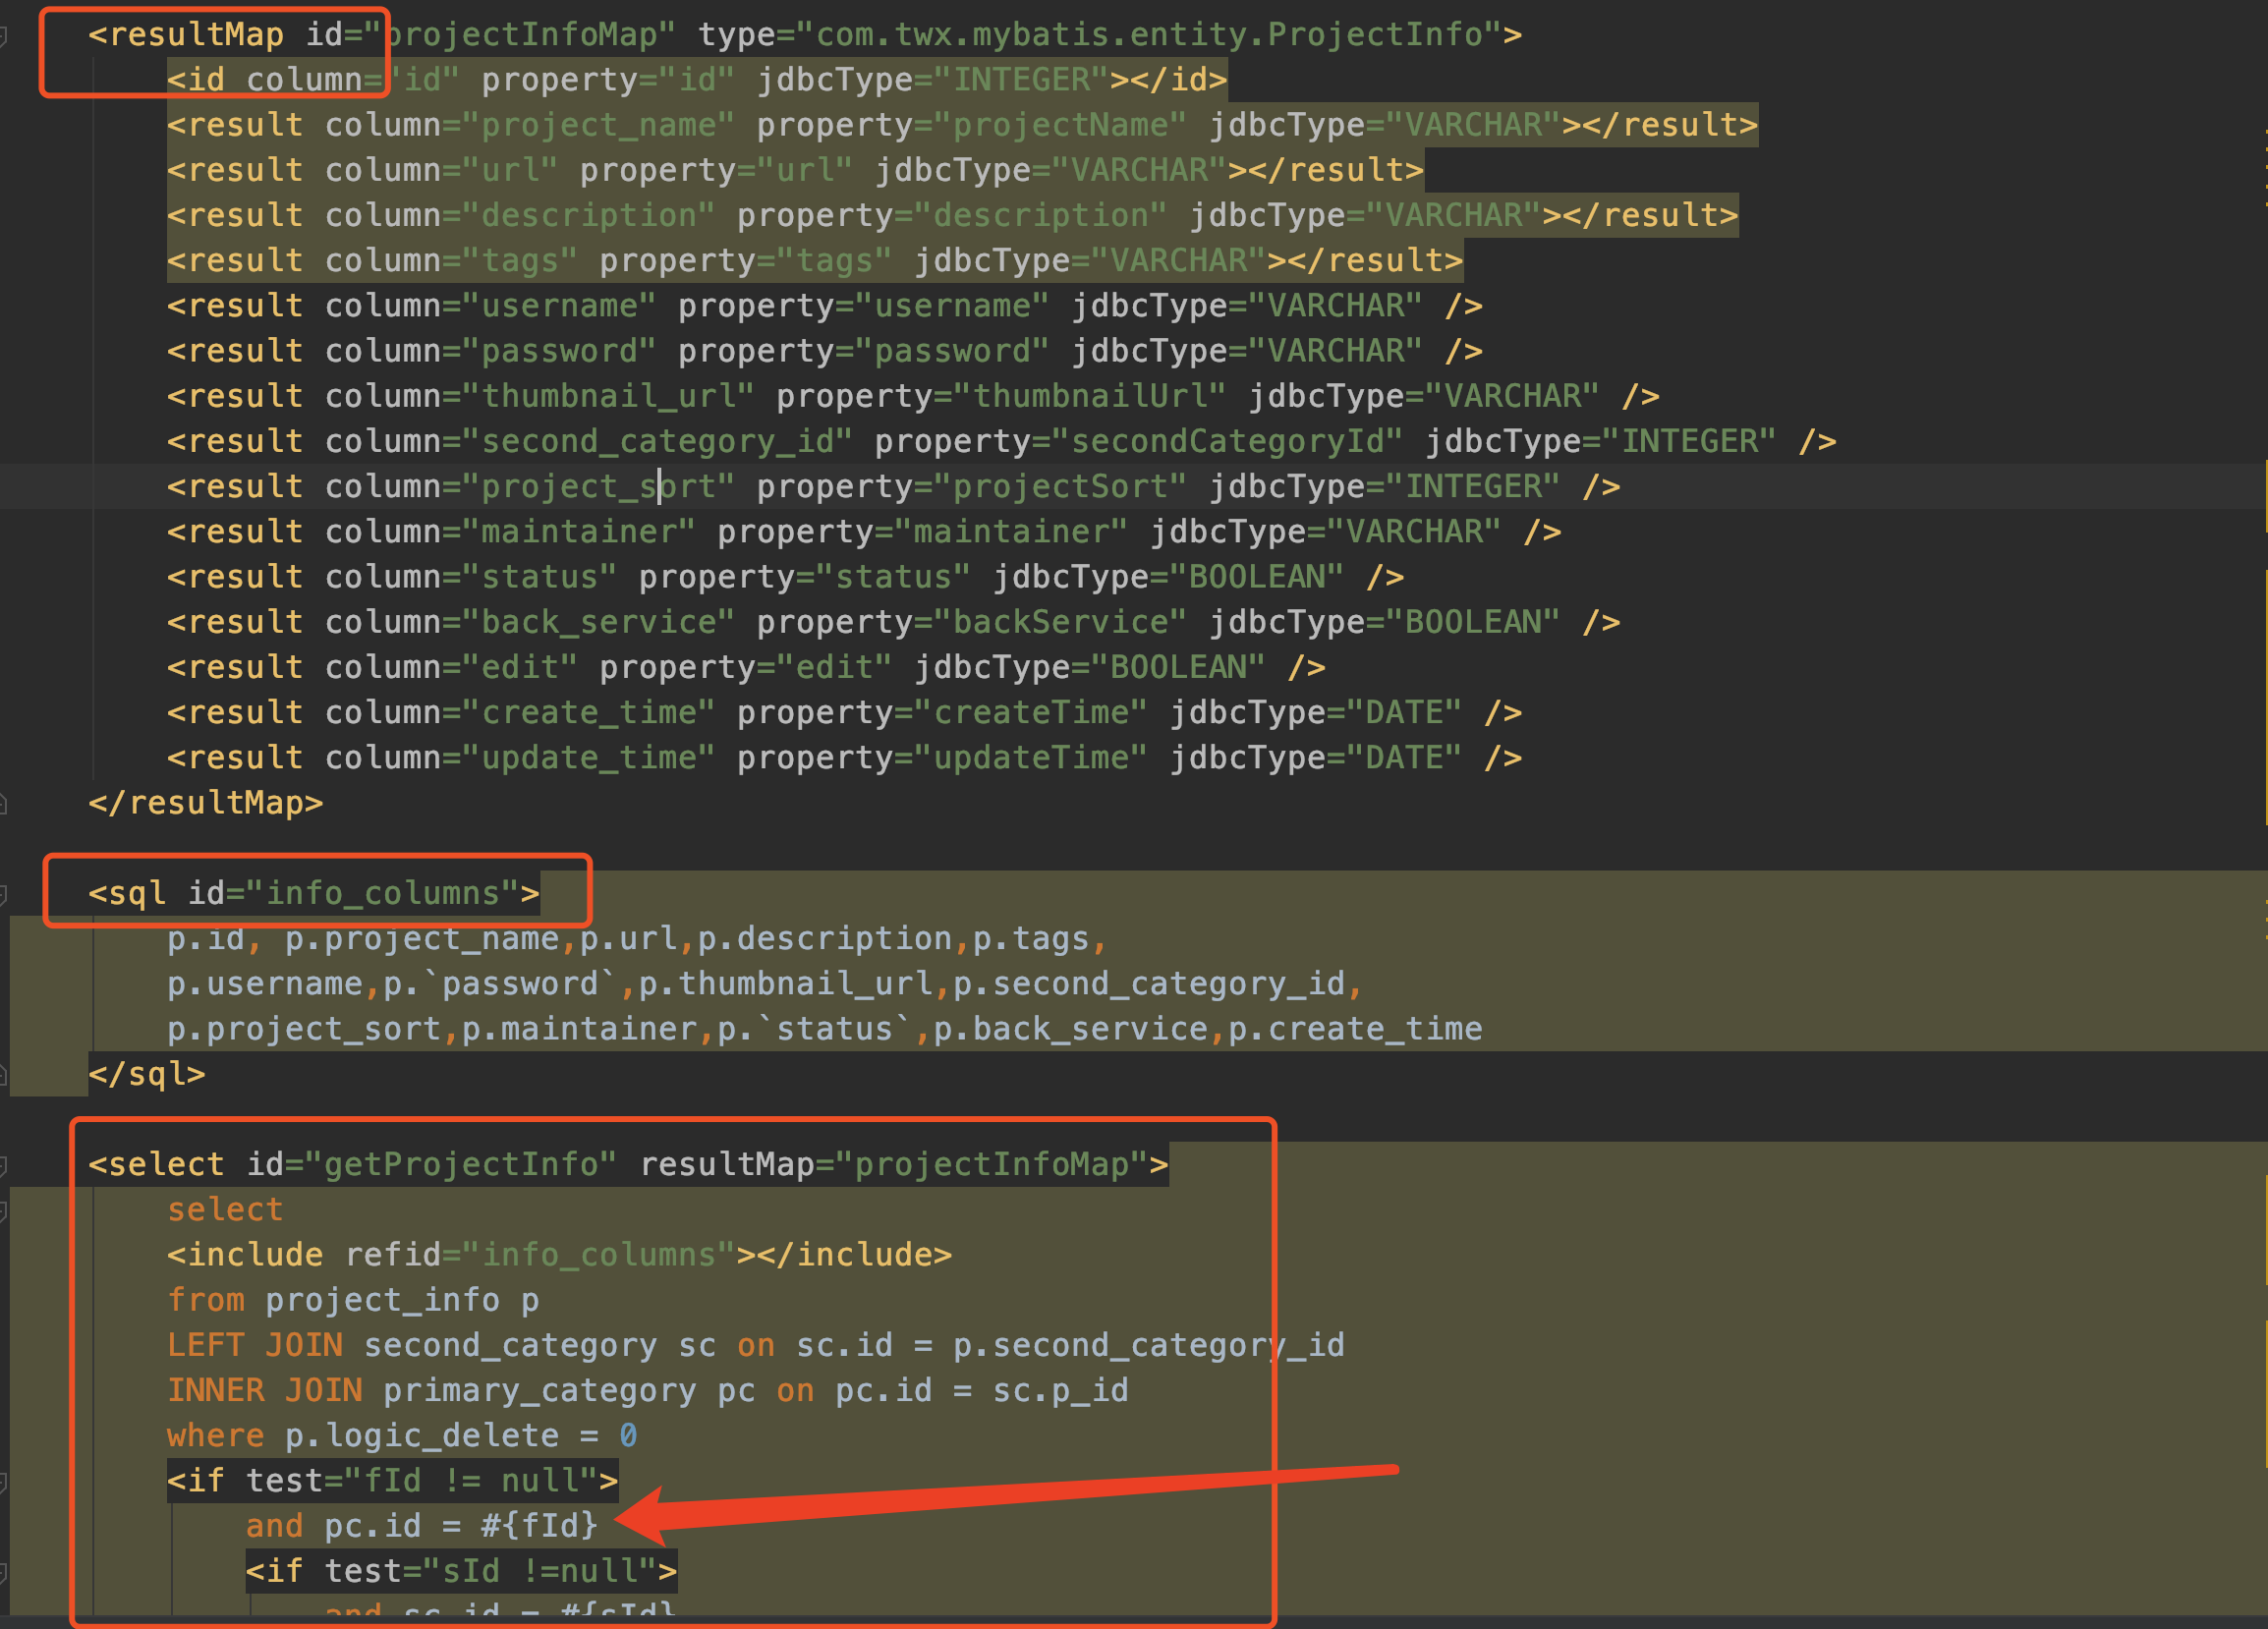Place cursor on thumbnail_url column value
The image size is (2268, 1629).
[x=607, y=397]
